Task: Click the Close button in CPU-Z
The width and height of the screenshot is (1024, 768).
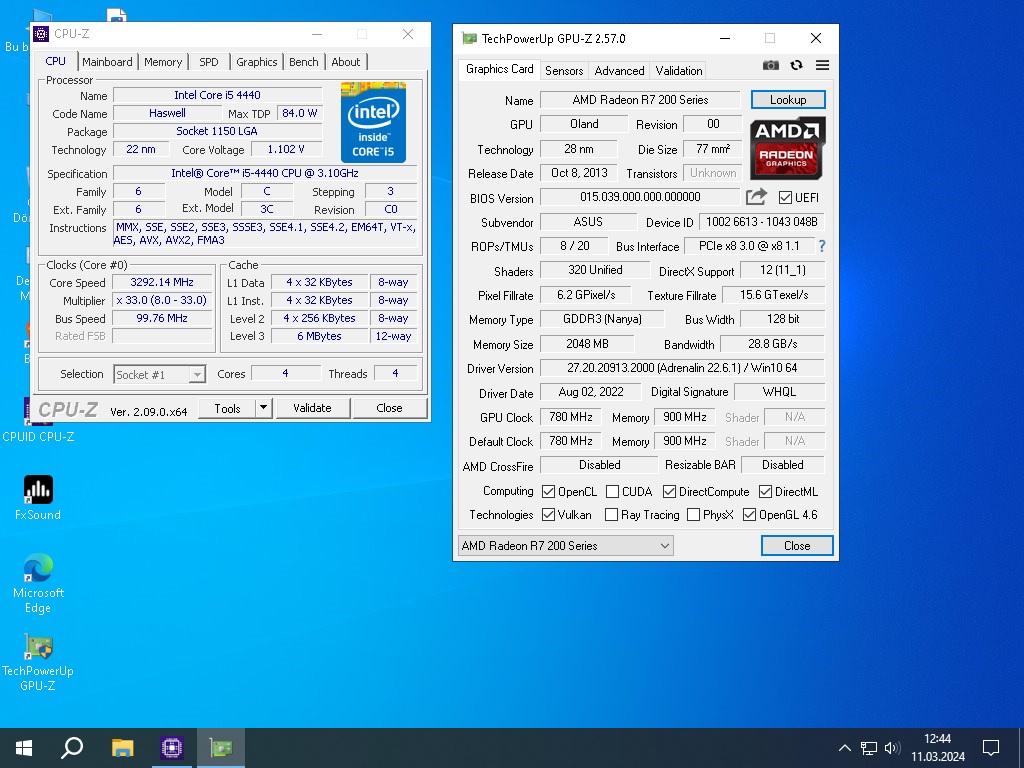Action: pos(389,408)
